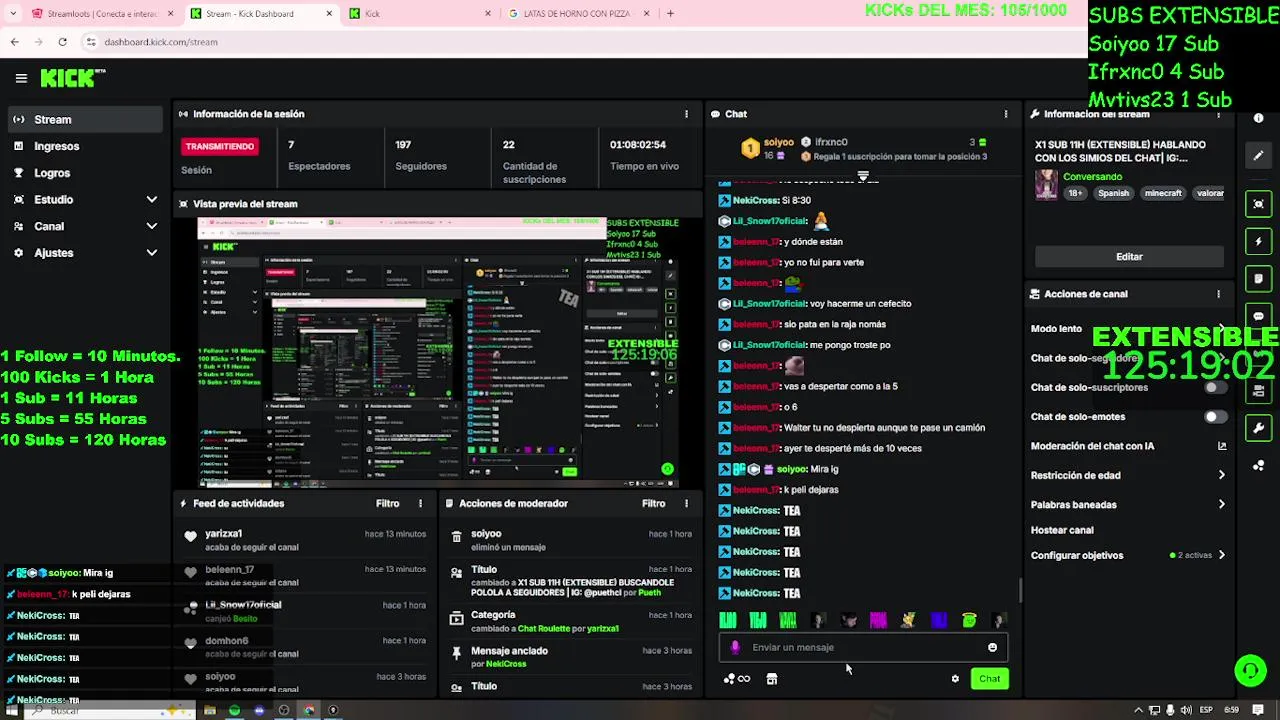The image size is (1280, 720).
Task: Open Acciones de canal three-dot menu
Action: tap(1218, 294)
